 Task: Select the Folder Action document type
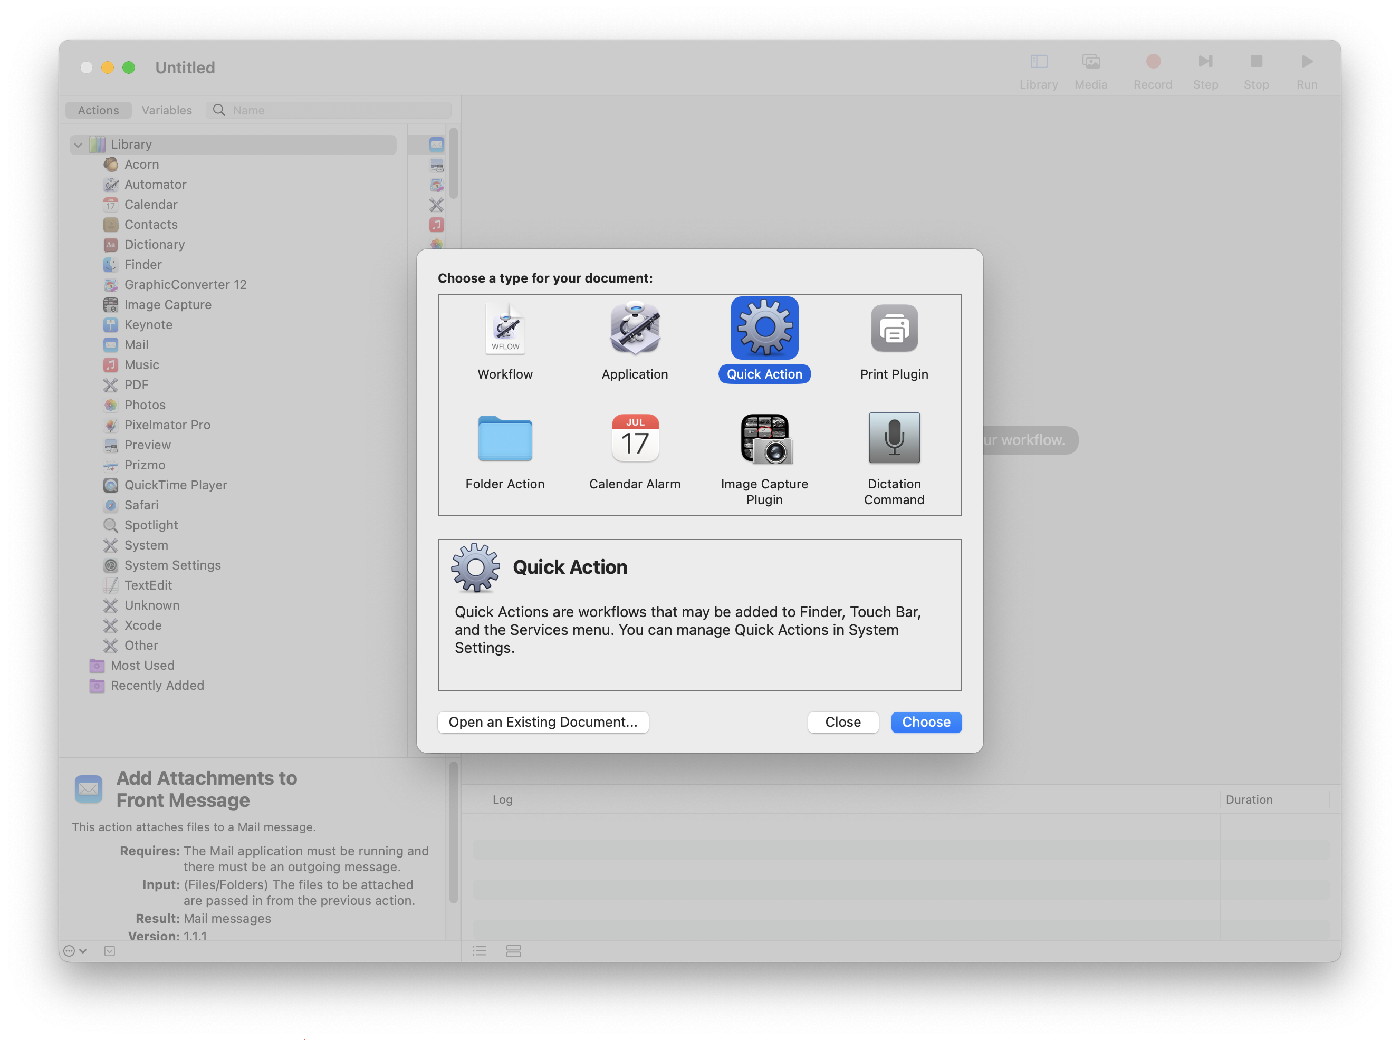[x=505, y=452]
